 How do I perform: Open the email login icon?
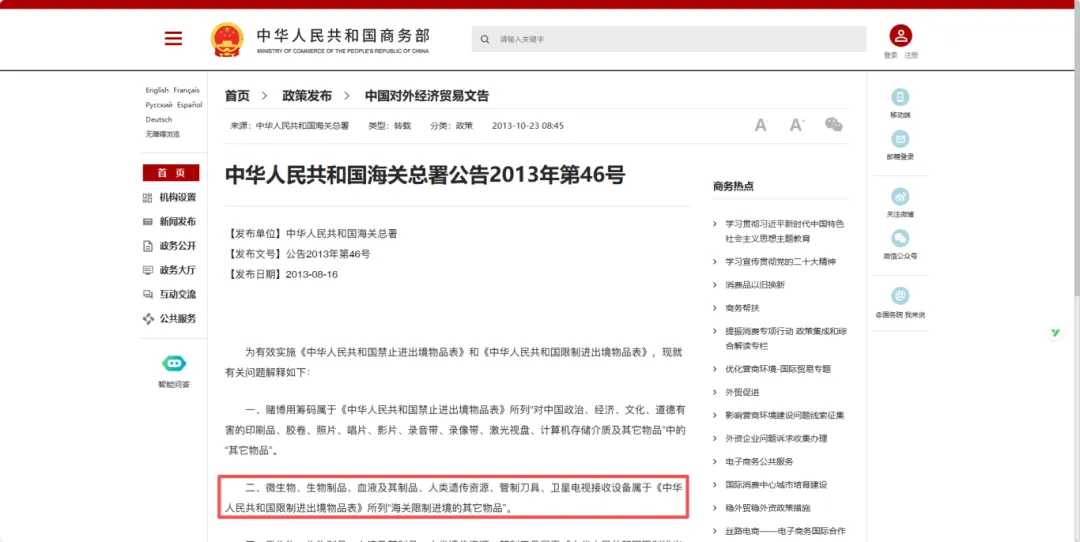point(900,139)
